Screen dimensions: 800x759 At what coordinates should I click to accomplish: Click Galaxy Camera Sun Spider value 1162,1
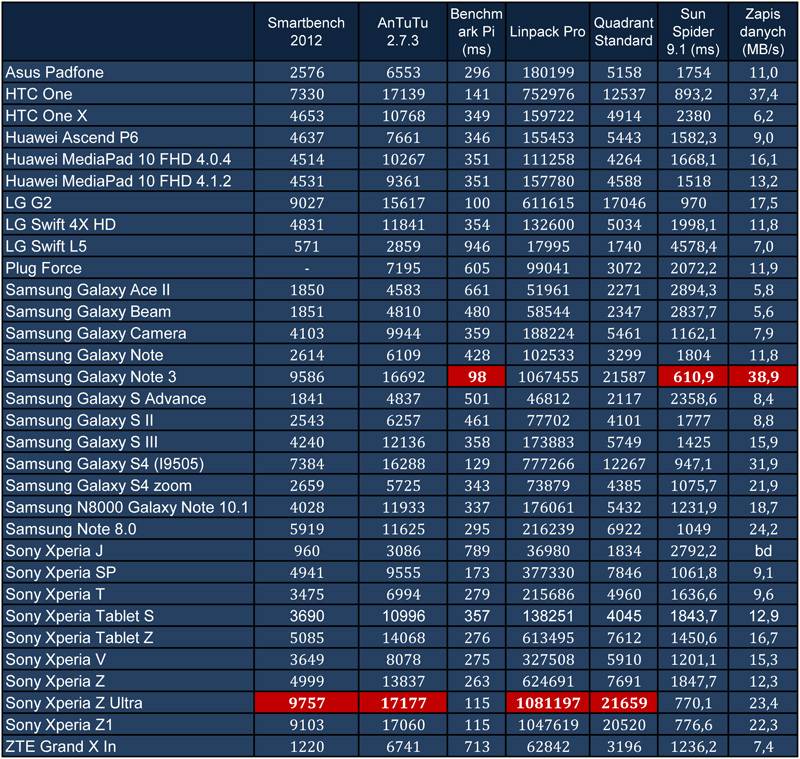click(x=693, y=334)
